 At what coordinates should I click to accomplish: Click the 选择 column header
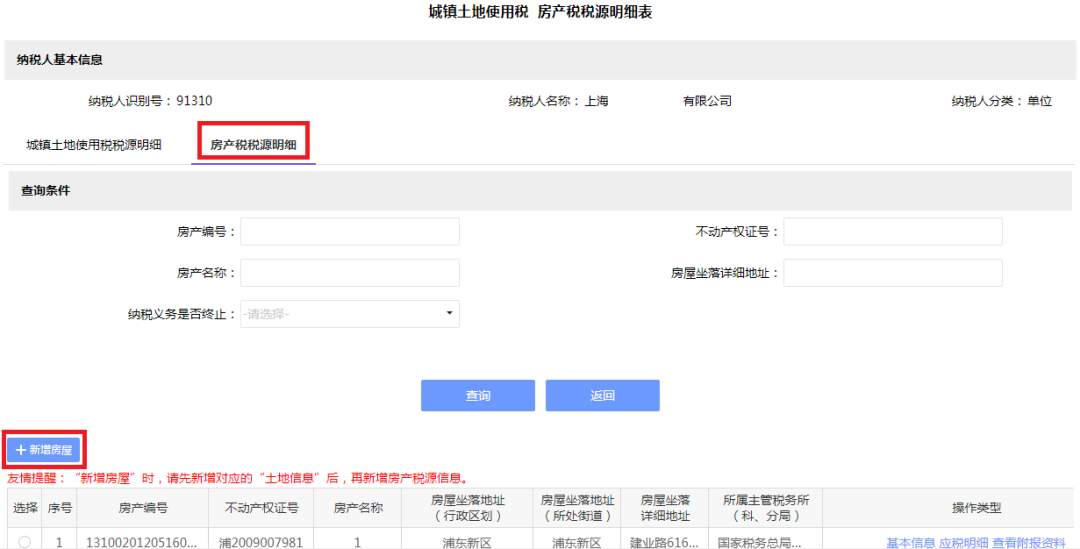click(x=25, y=508)
